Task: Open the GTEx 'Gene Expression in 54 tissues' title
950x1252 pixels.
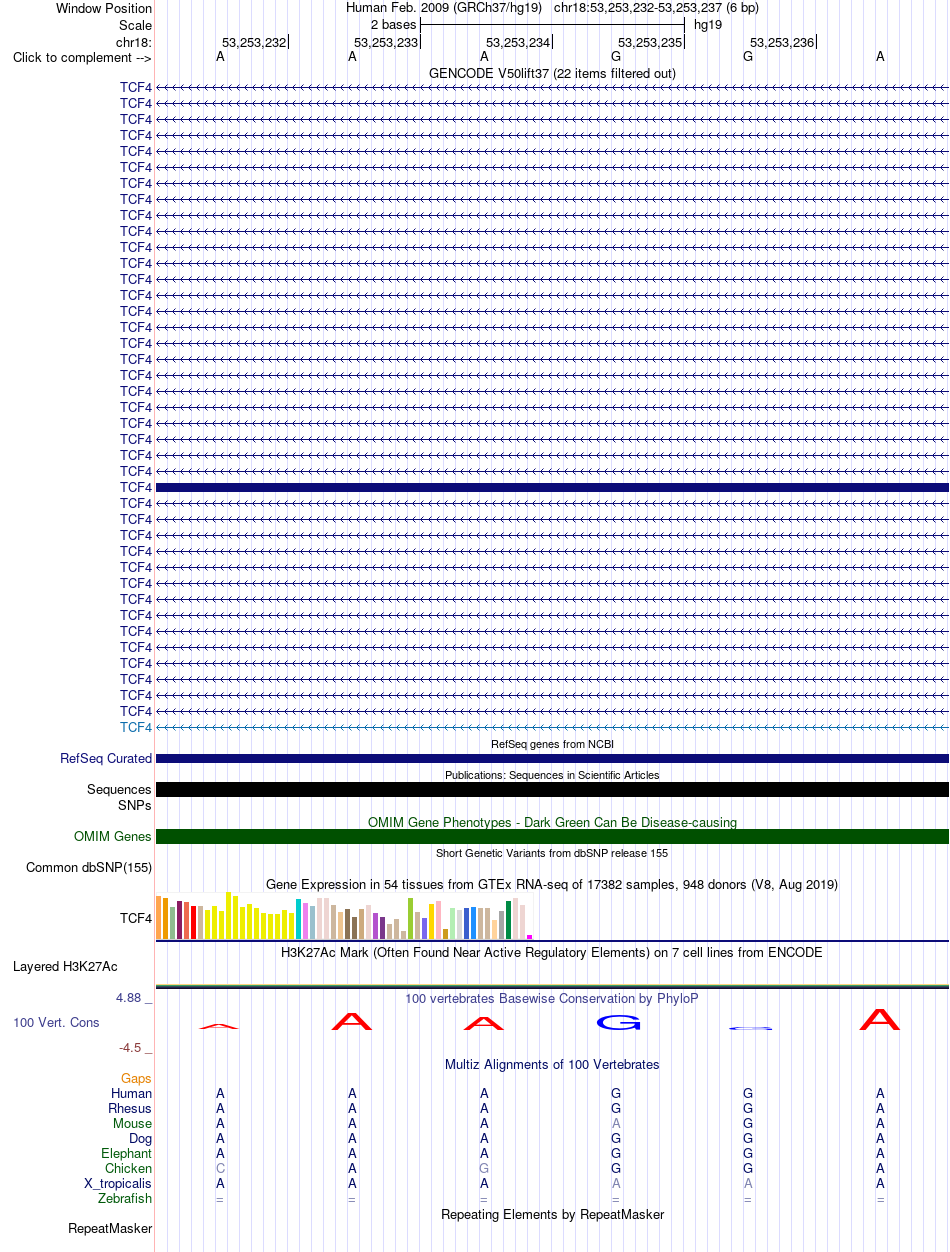Action: pyautogui.click(x=552, y=885)
